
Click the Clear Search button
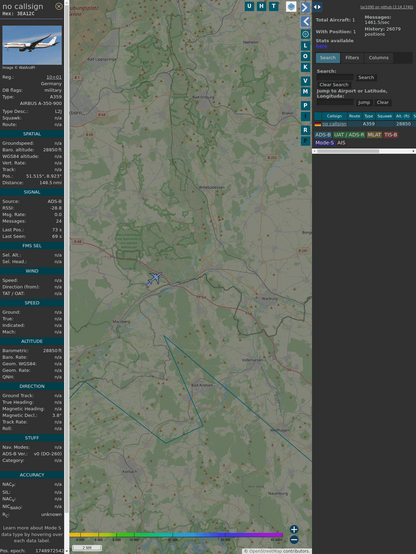pyautogui.click(x=334, y=85)
